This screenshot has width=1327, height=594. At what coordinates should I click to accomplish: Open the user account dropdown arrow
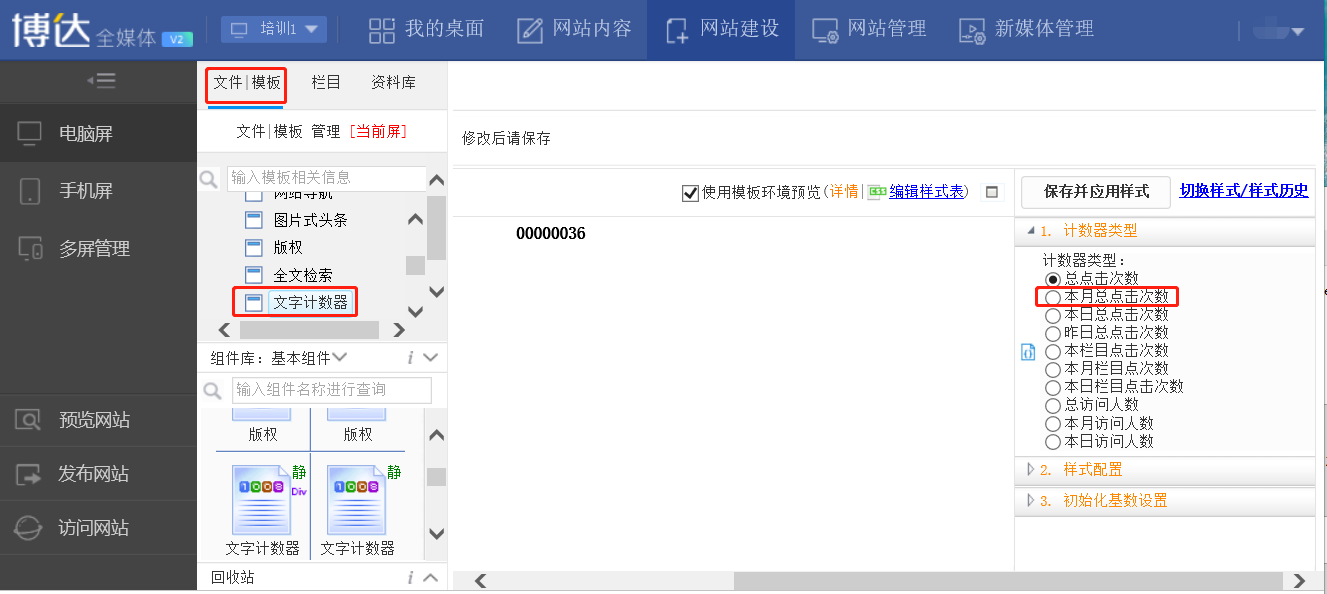(1298, 32)
